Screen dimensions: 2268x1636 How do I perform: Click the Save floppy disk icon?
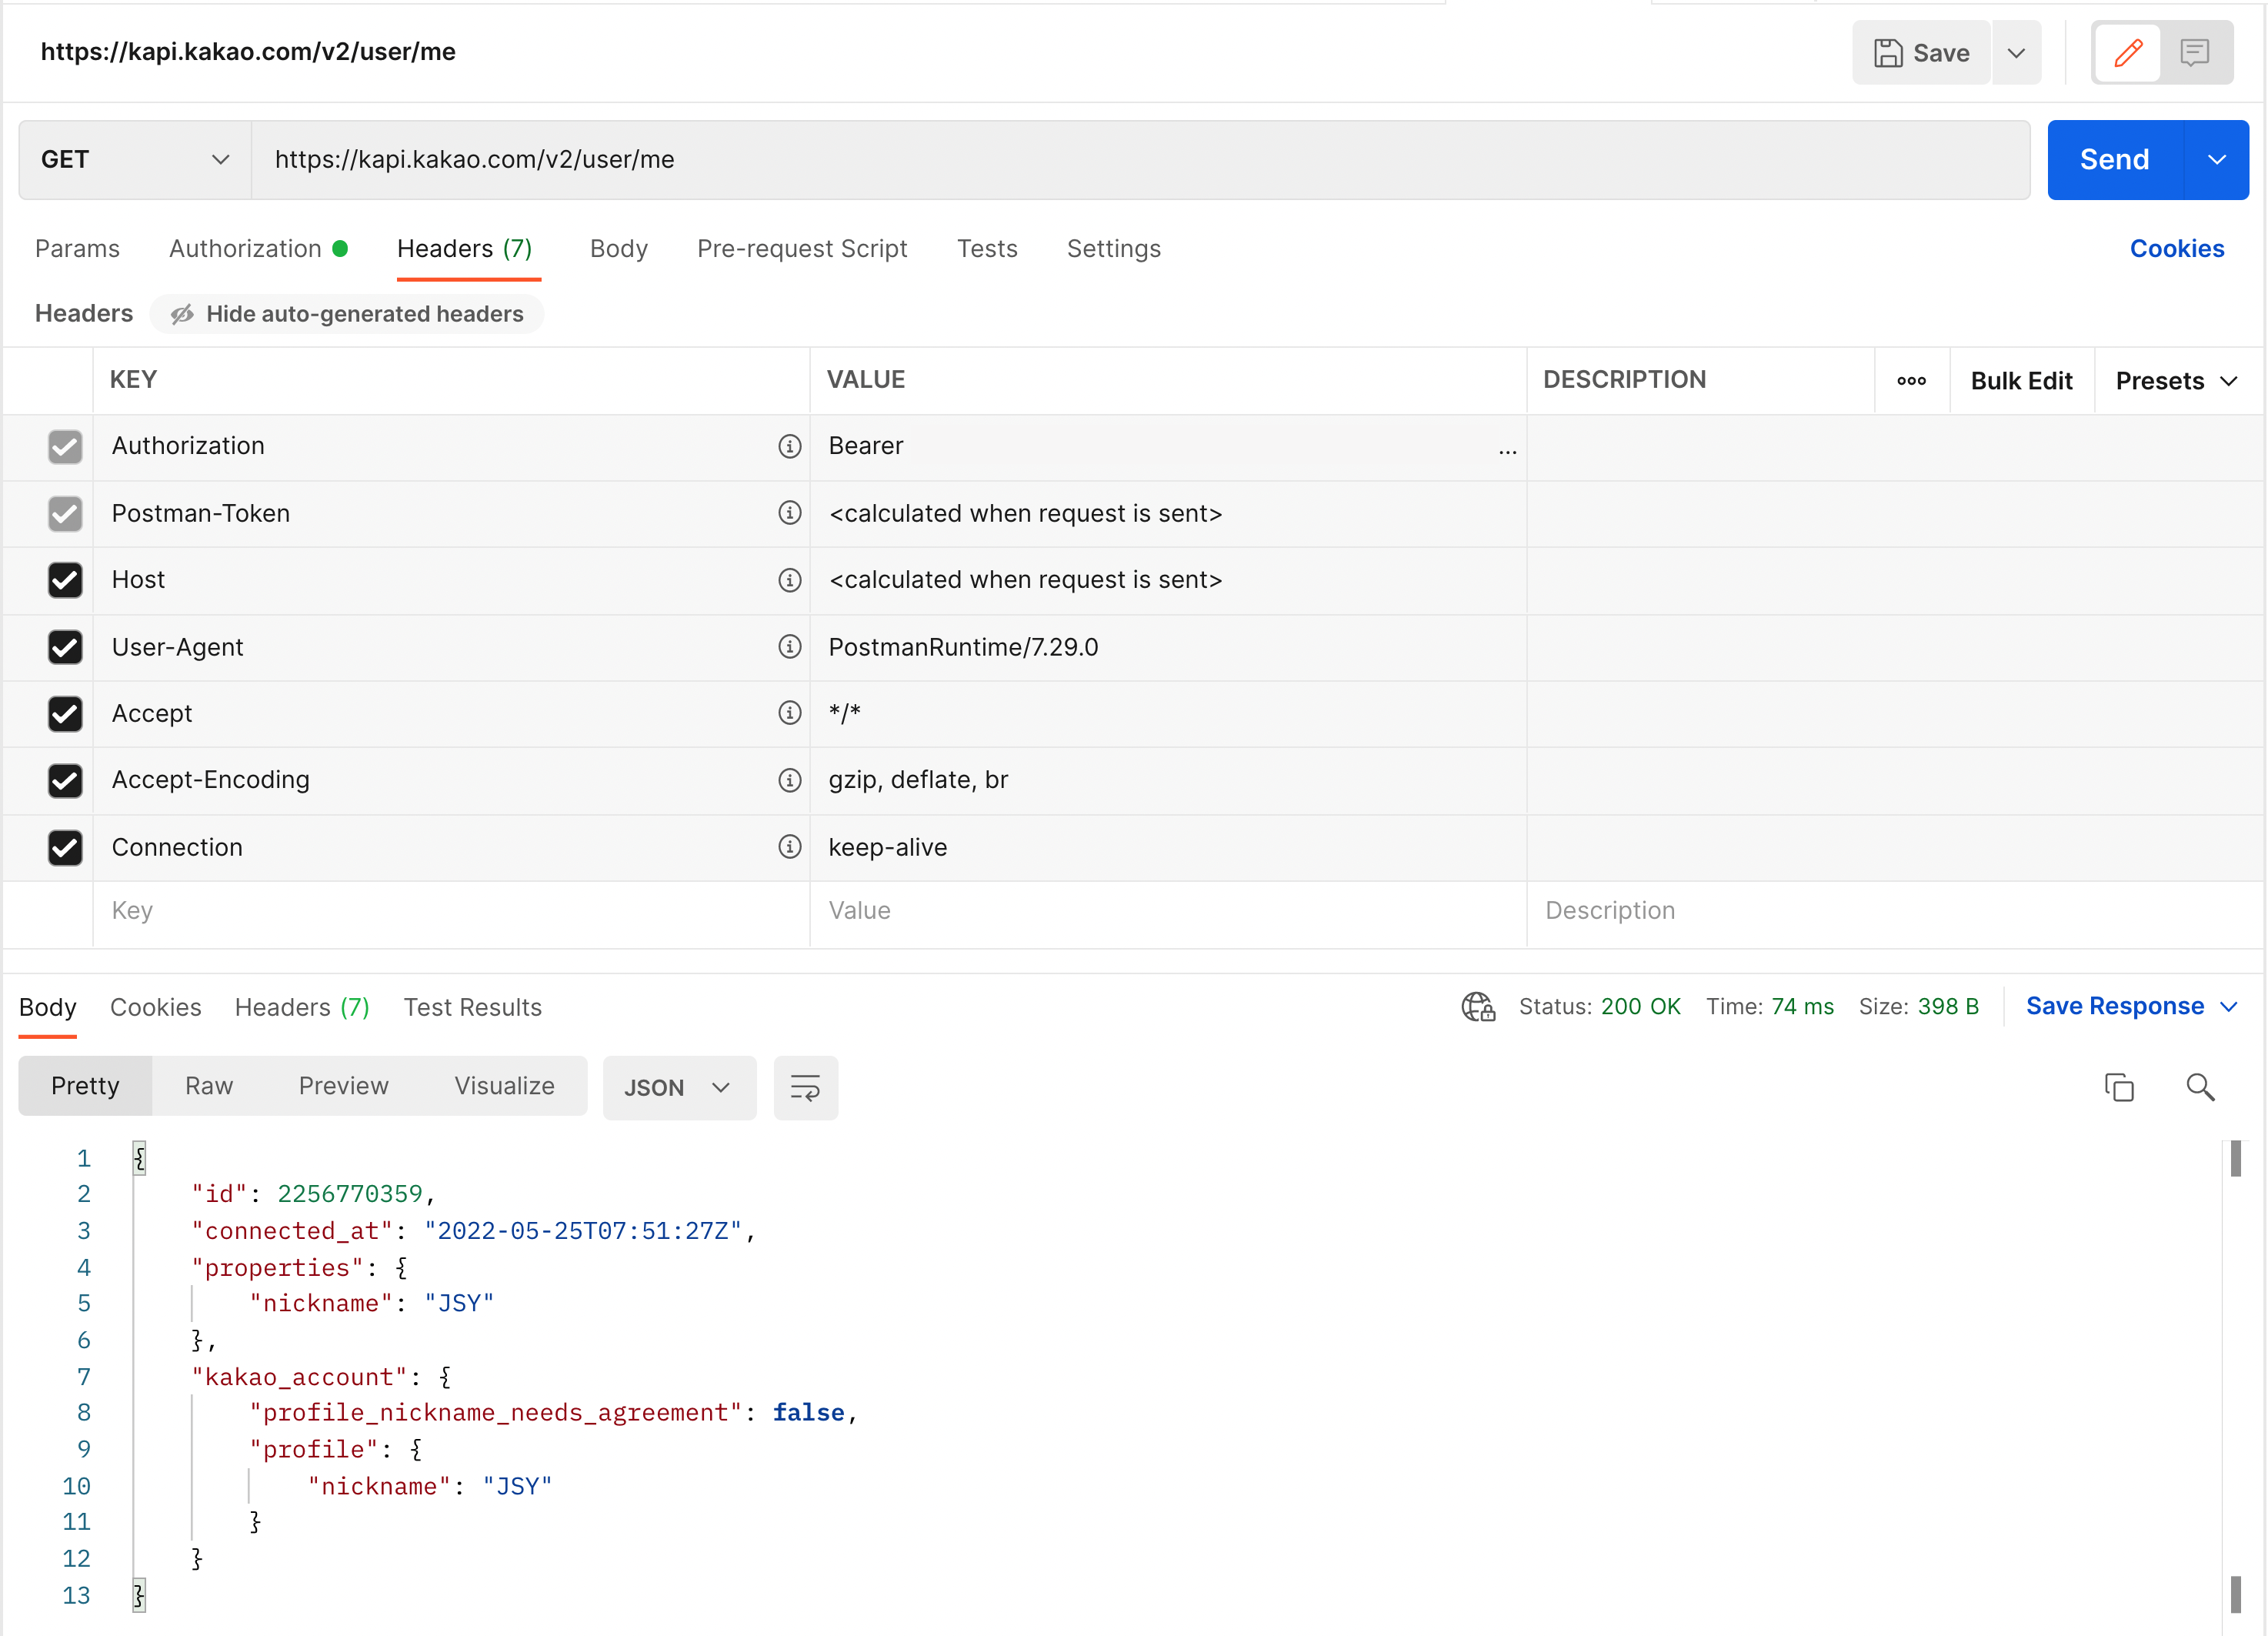coord(1887,53)
